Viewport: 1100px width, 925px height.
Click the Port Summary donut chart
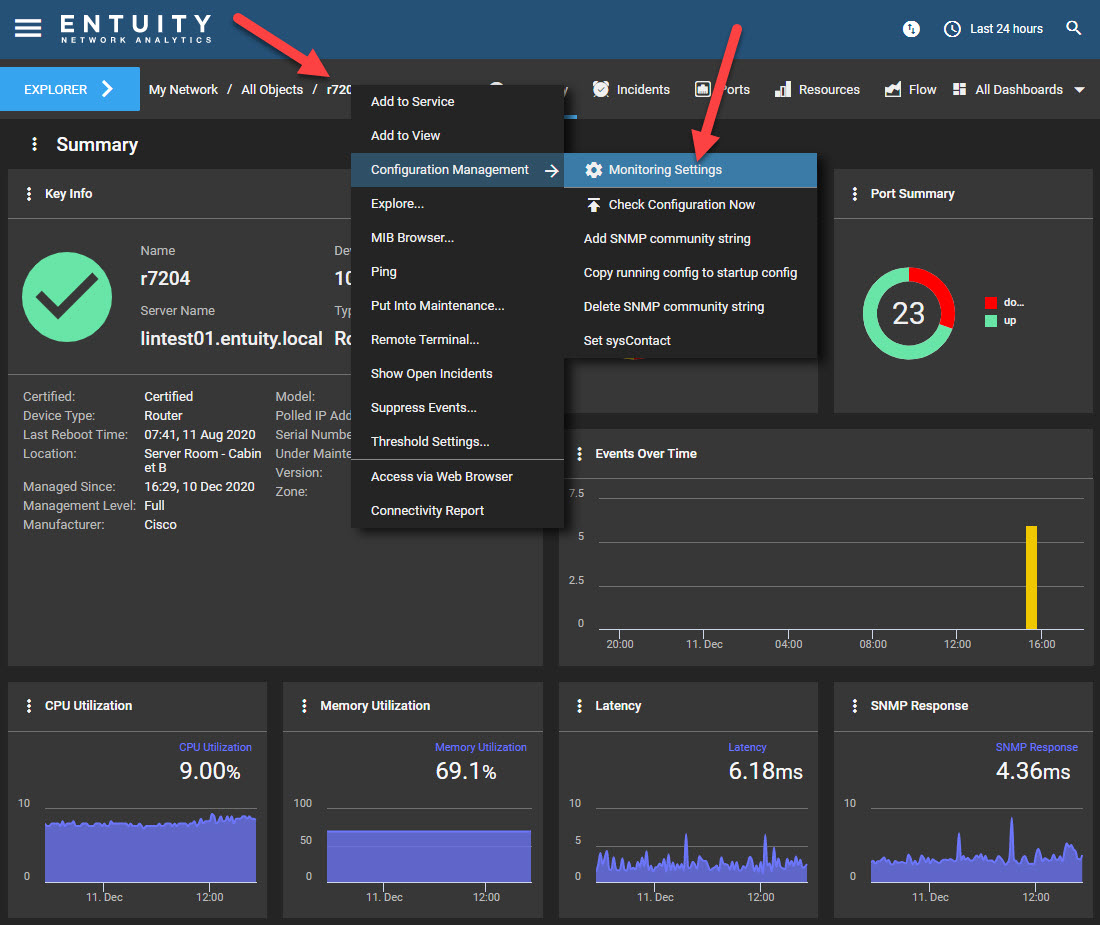[908, 313]
